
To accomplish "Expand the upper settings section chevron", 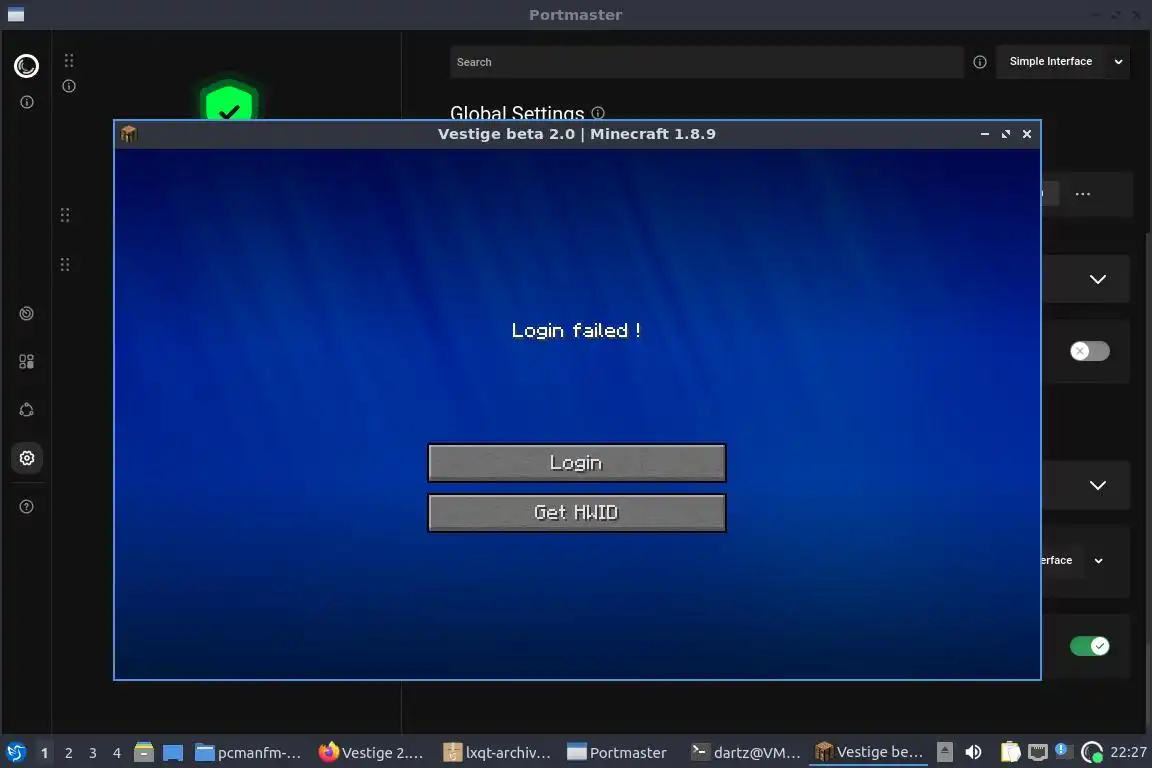I will (1098, 279).
